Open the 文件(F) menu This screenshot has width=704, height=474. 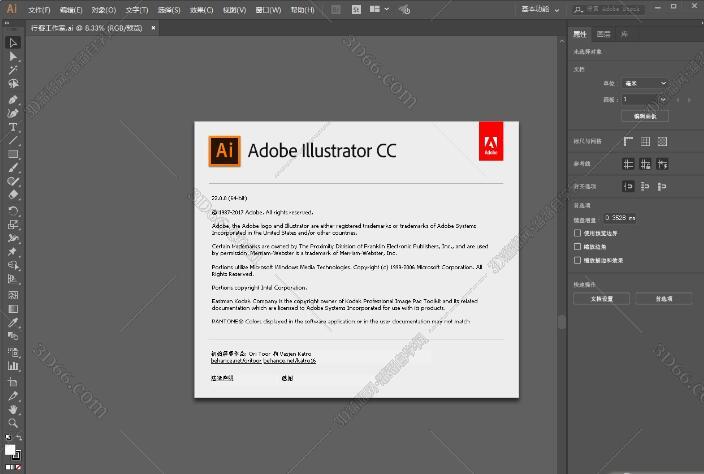pyautogui.click(x=39, y=9)
